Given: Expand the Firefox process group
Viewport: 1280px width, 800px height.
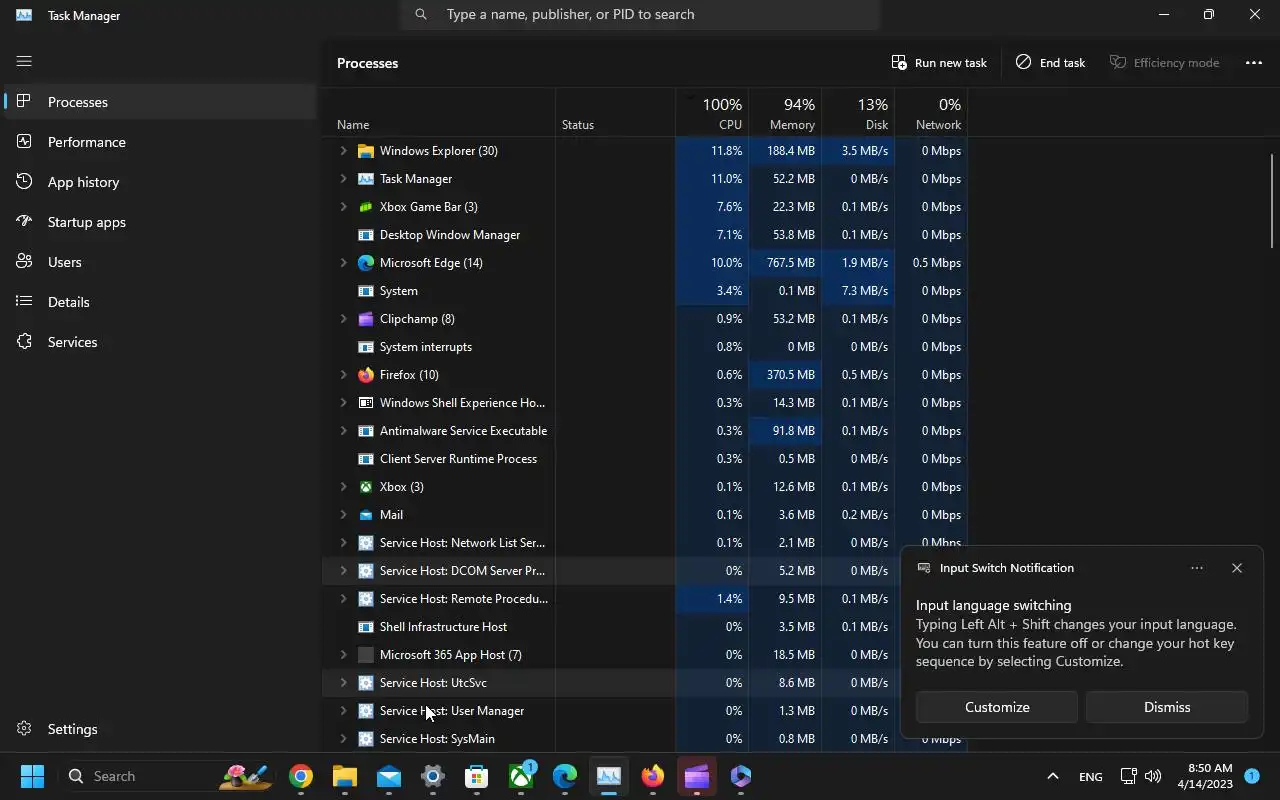Looking at the screenshot, I should pos(343,375).
